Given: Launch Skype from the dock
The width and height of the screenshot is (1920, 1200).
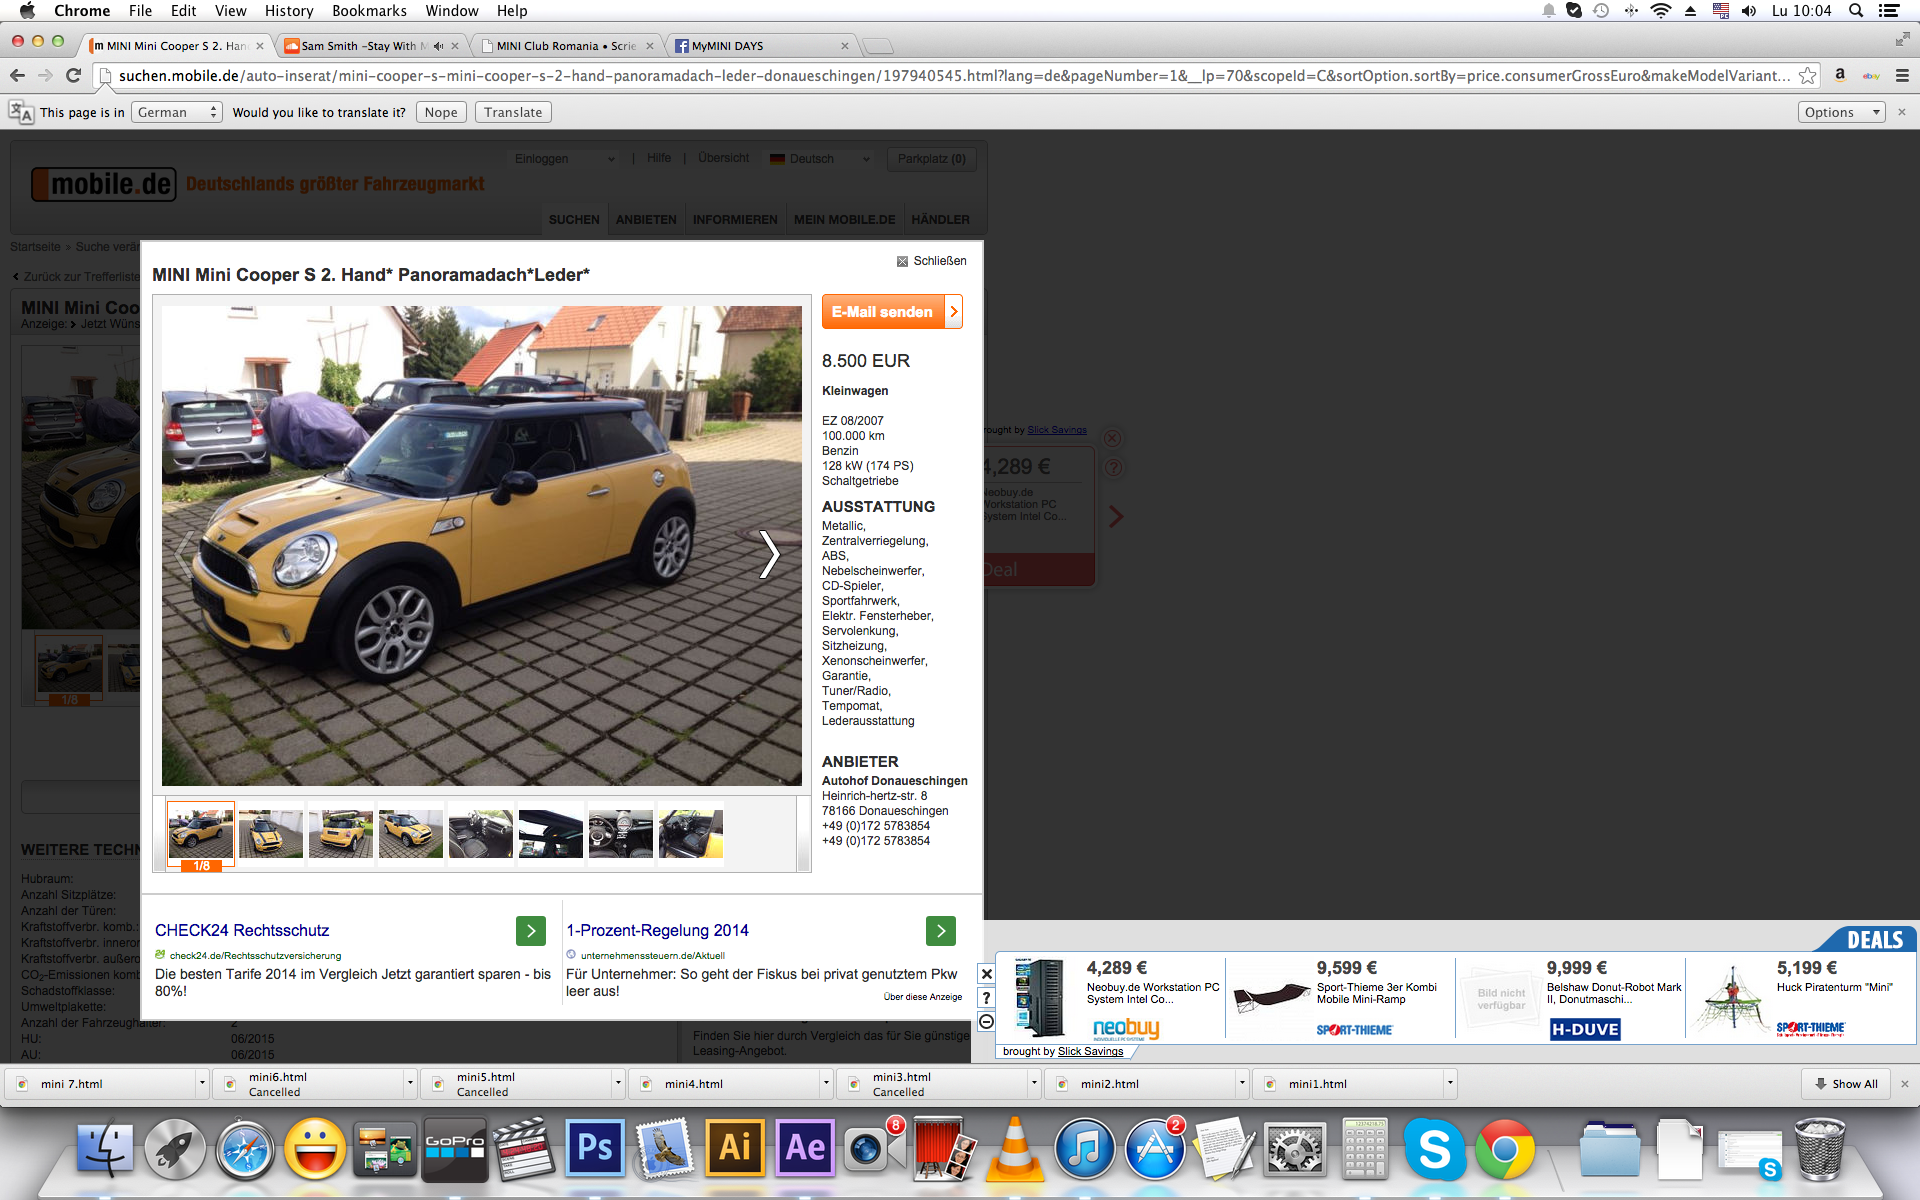Looking at the screenshot, I should (x=1434, y=1148).
